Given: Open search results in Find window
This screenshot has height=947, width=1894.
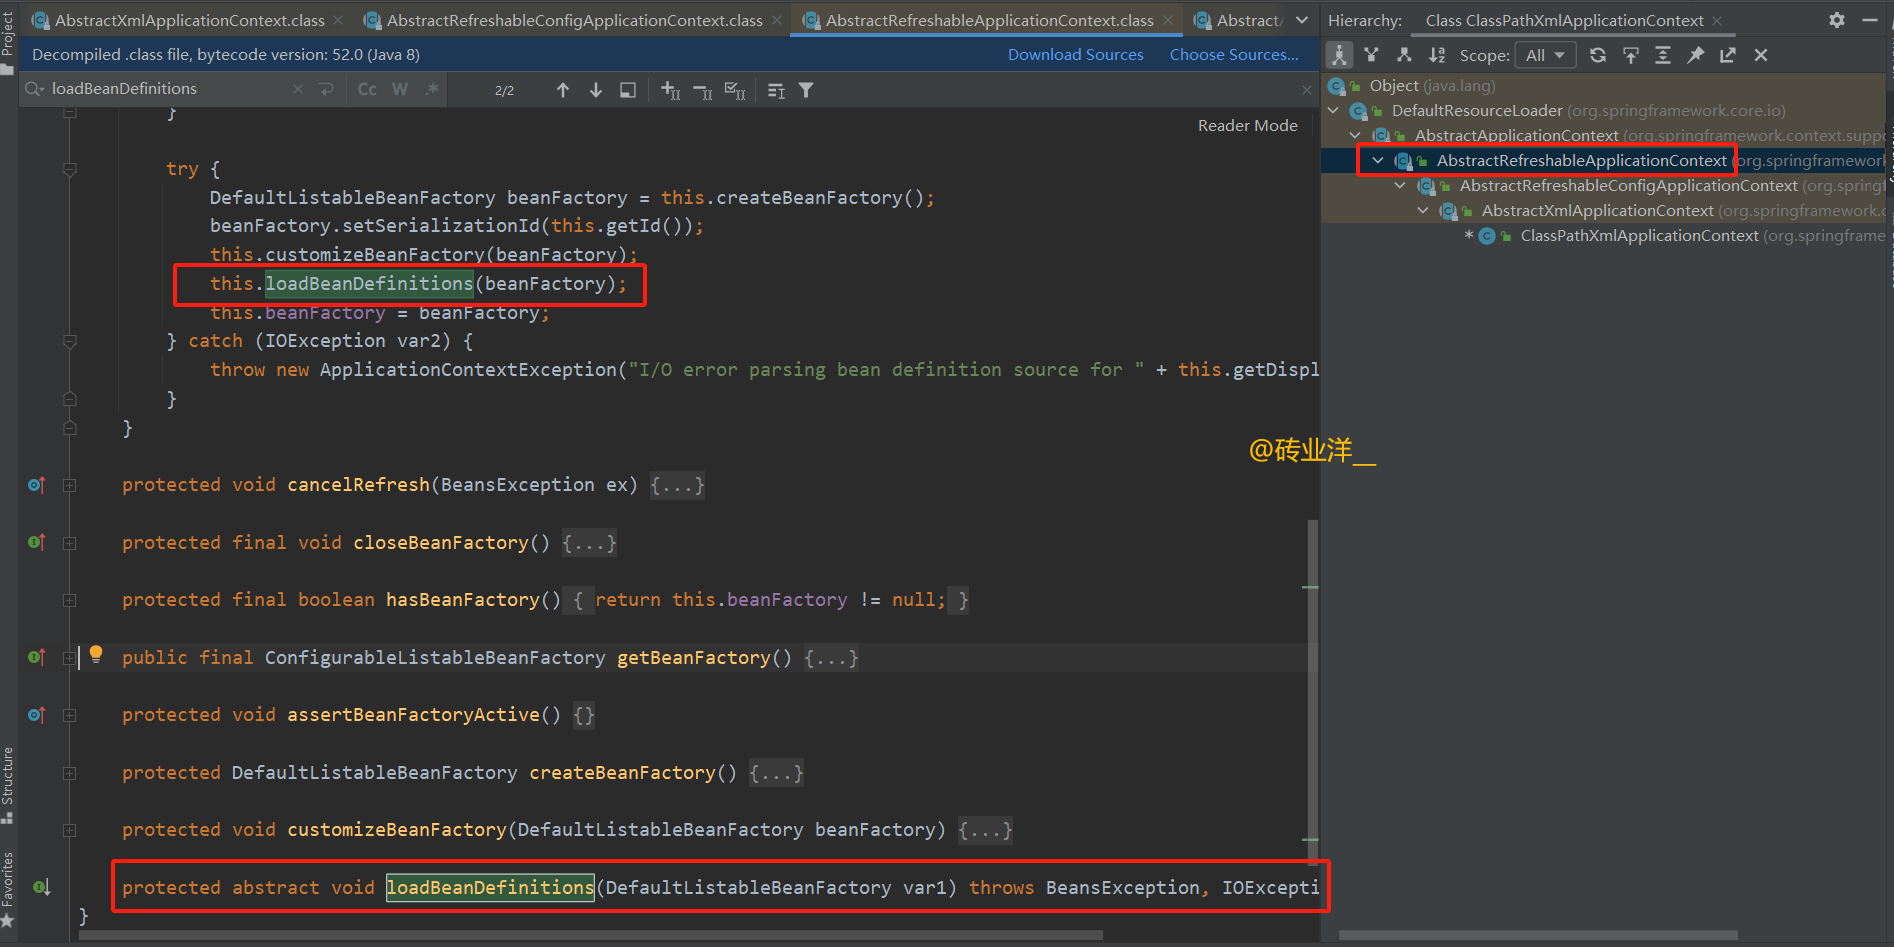Looking at the screenshot, I should 628,90.
